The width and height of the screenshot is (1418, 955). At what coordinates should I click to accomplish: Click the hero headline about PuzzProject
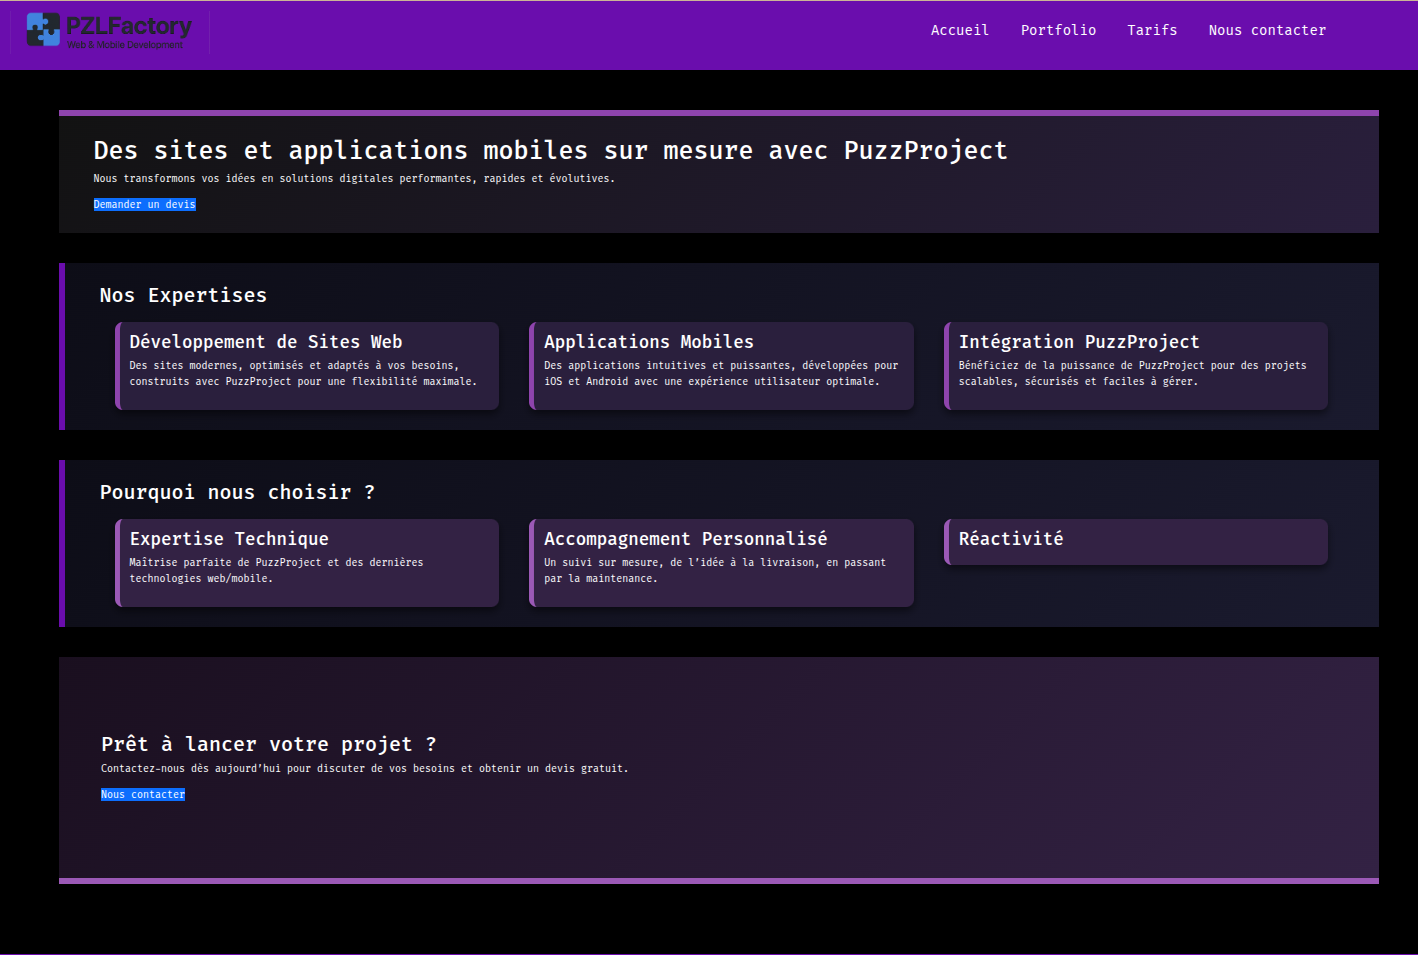pyautogui.click(x=549, y=150)
